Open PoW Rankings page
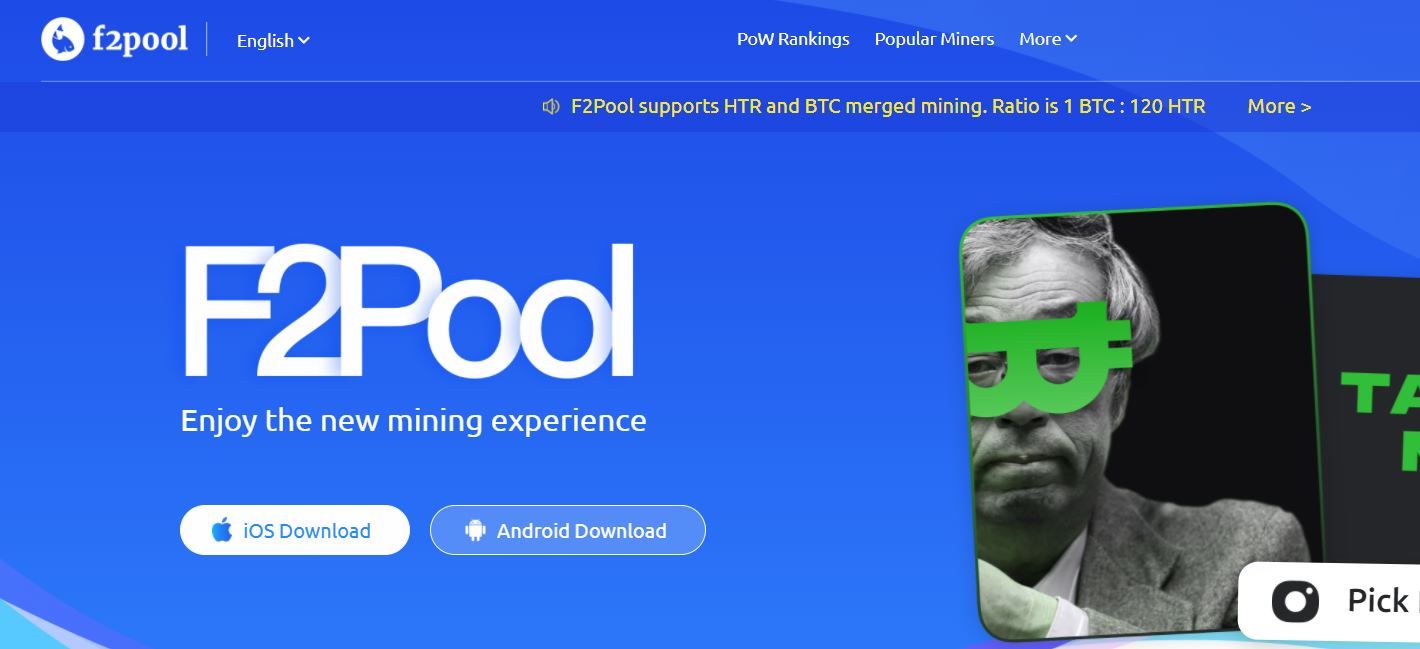 tap(793, 39)
